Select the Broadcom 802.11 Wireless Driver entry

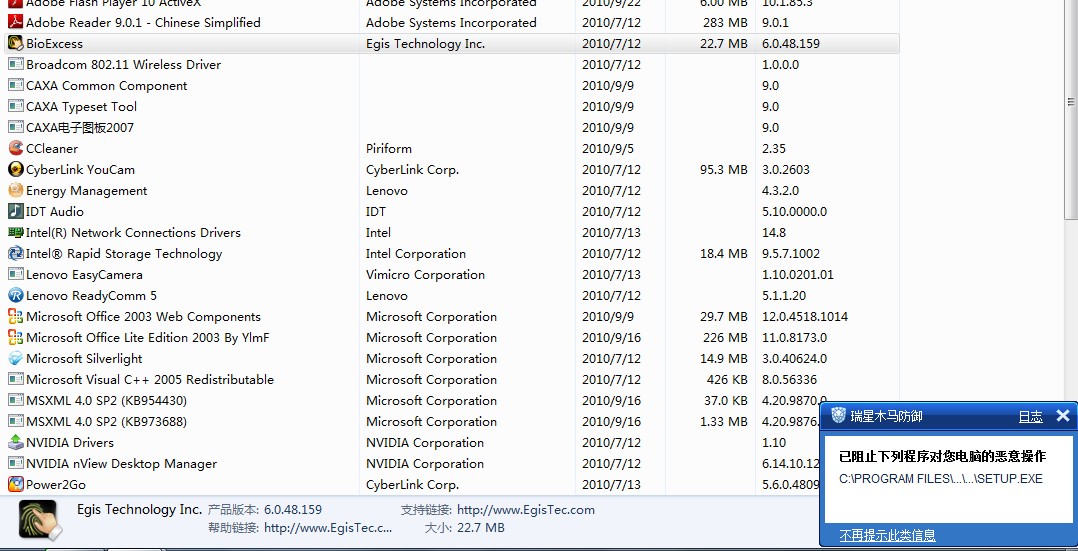(x=123, y=64)
